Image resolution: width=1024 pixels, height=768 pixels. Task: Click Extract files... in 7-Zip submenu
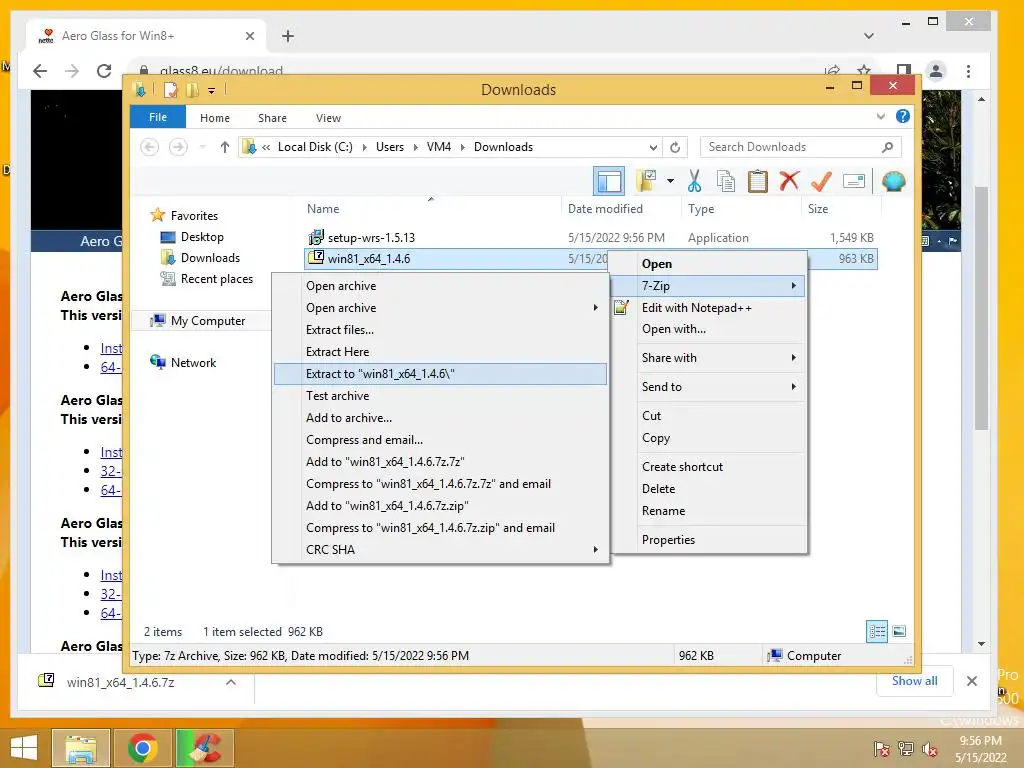pyautogui.click(x=440, y=330)
